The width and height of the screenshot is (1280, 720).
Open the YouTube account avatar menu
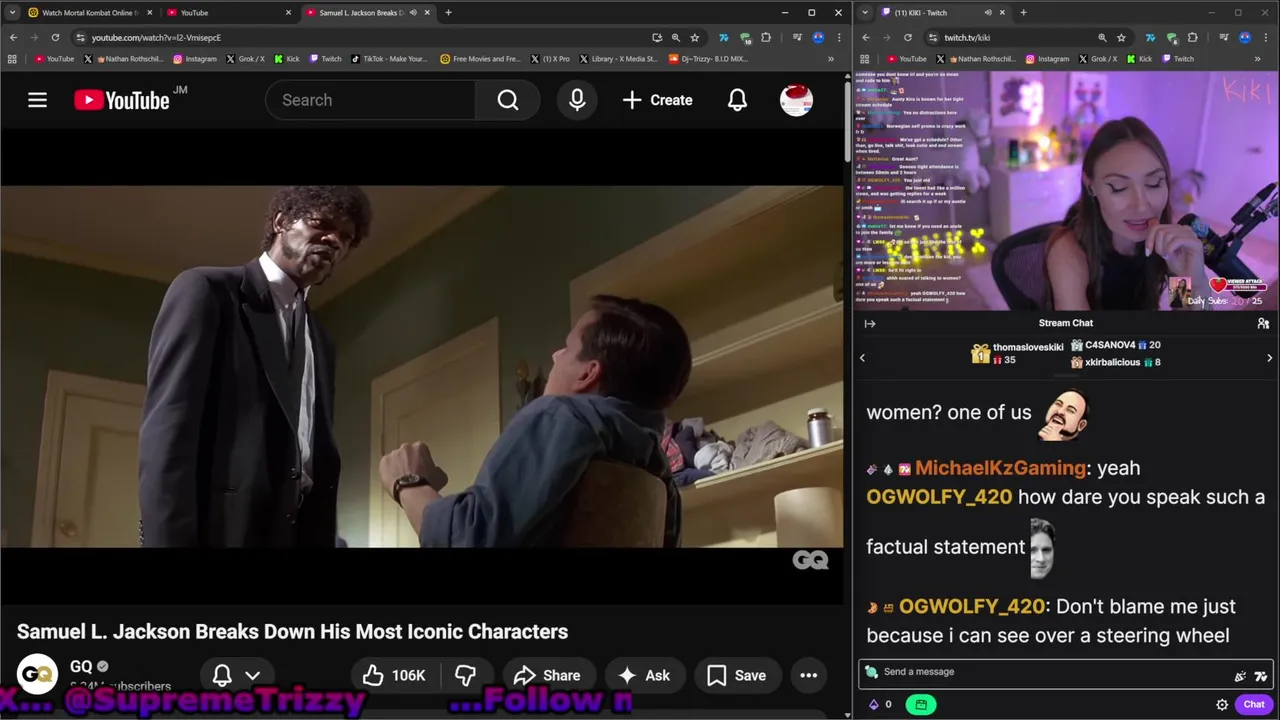[796, 100]
